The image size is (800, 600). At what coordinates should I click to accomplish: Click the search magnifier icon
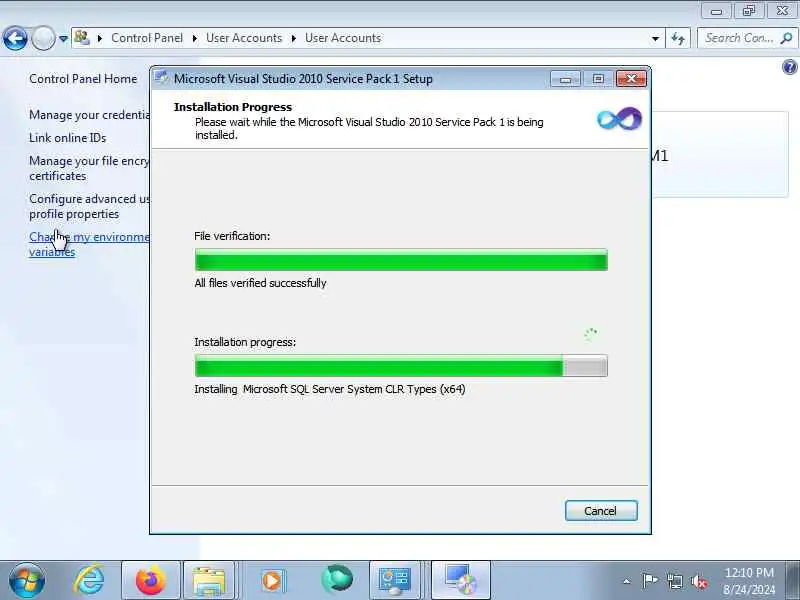tap(787, 38)
